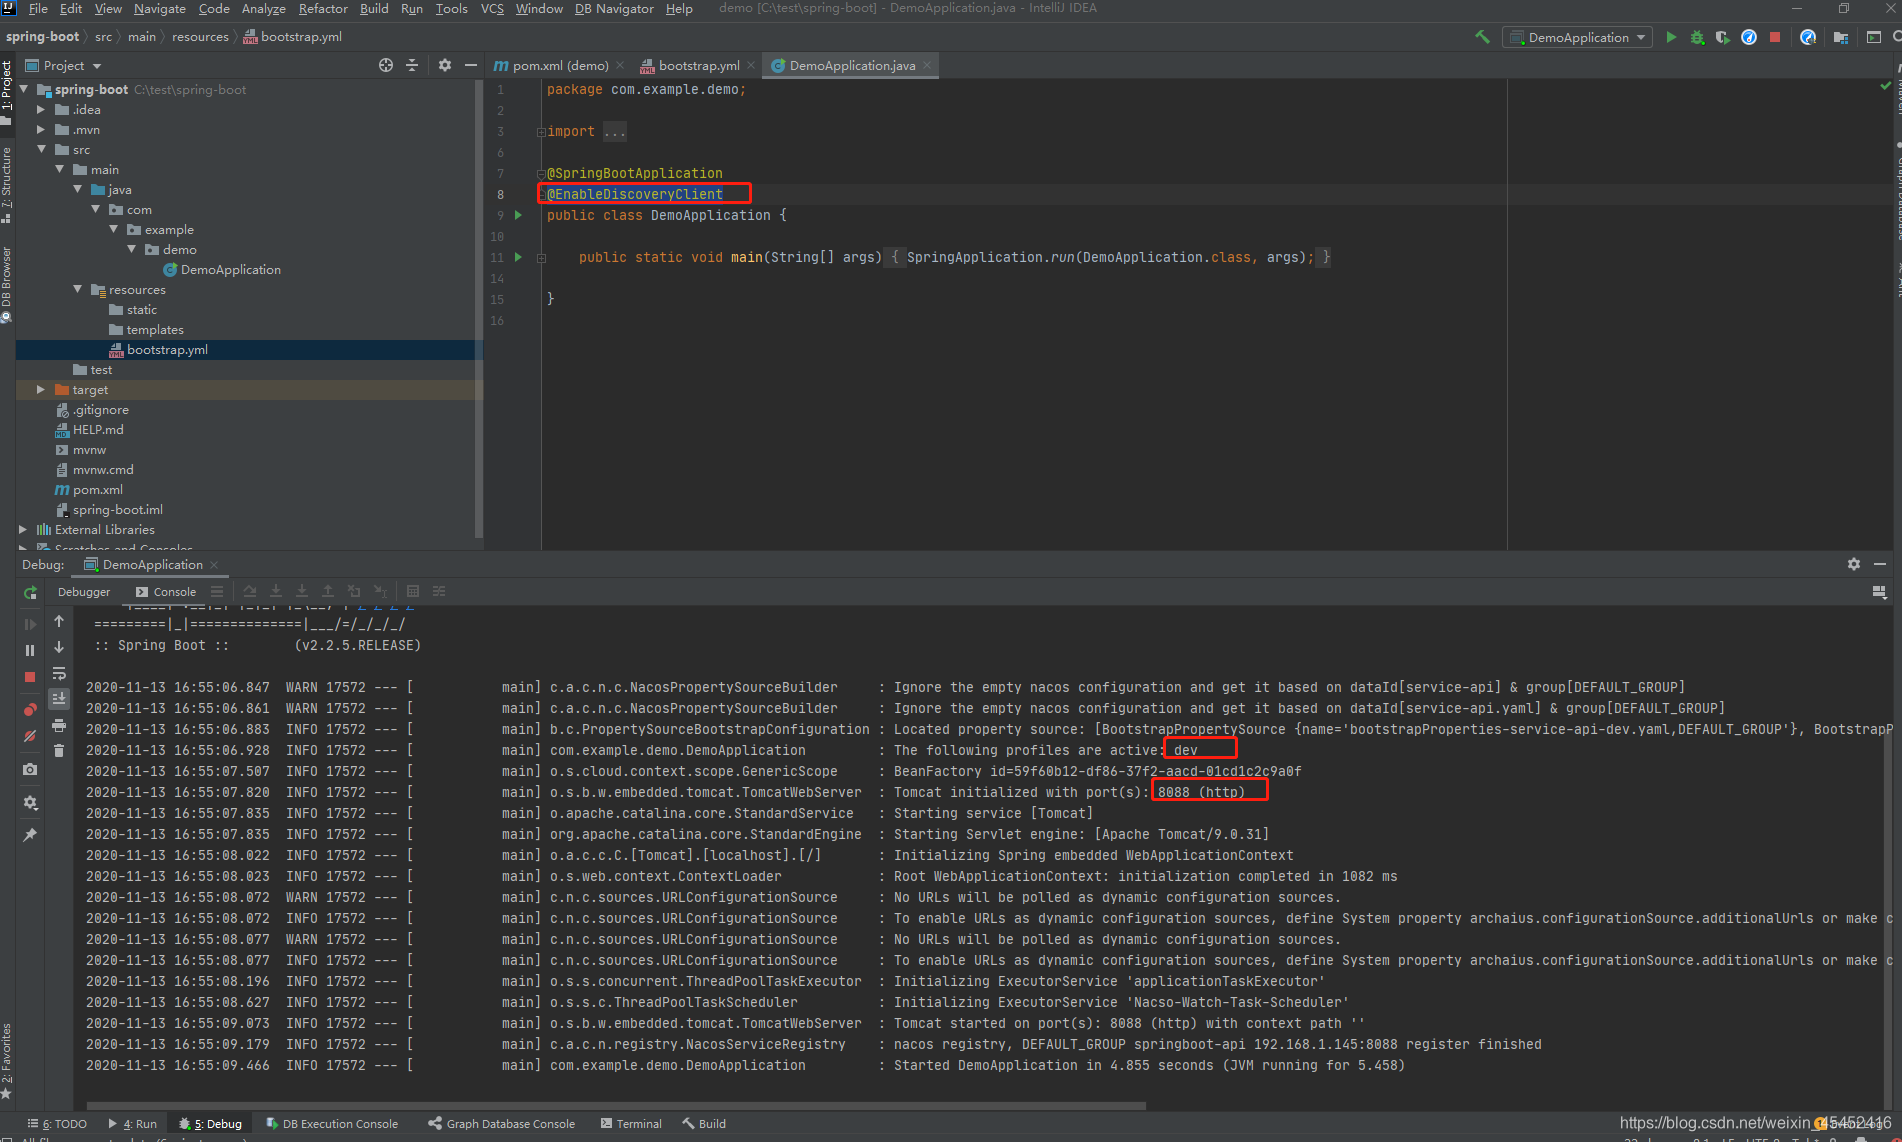
Task: Collapse the src folder
Action: coord(41,149)
